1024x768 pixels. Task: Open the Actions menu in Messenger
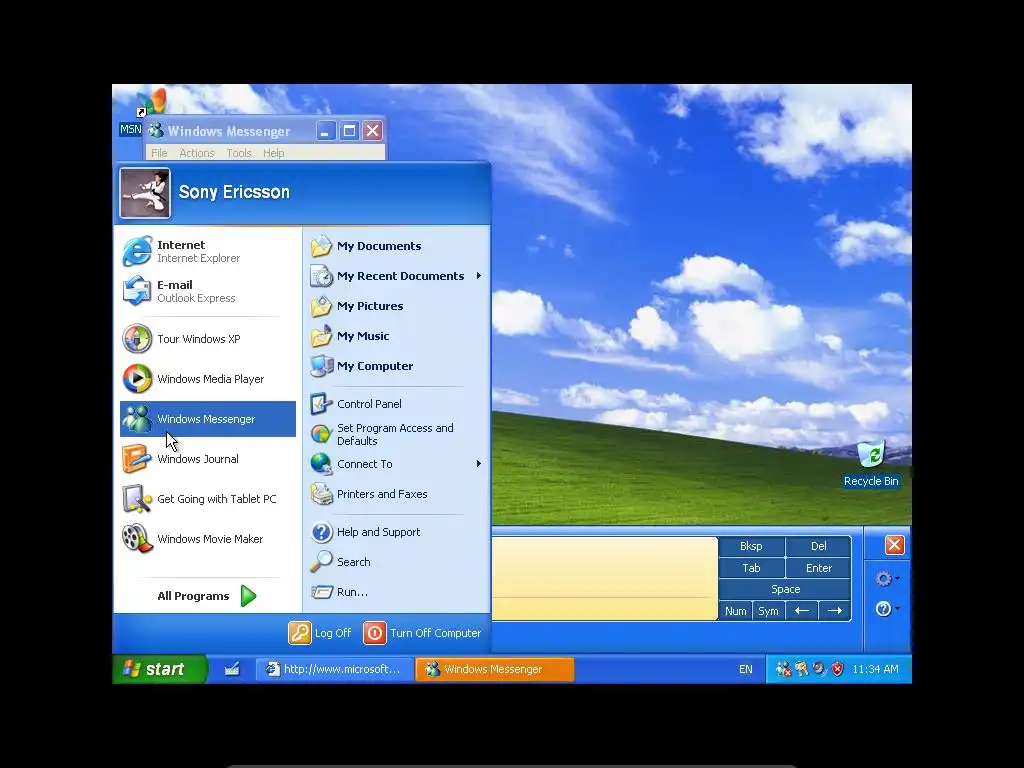[x=197, y=153]
